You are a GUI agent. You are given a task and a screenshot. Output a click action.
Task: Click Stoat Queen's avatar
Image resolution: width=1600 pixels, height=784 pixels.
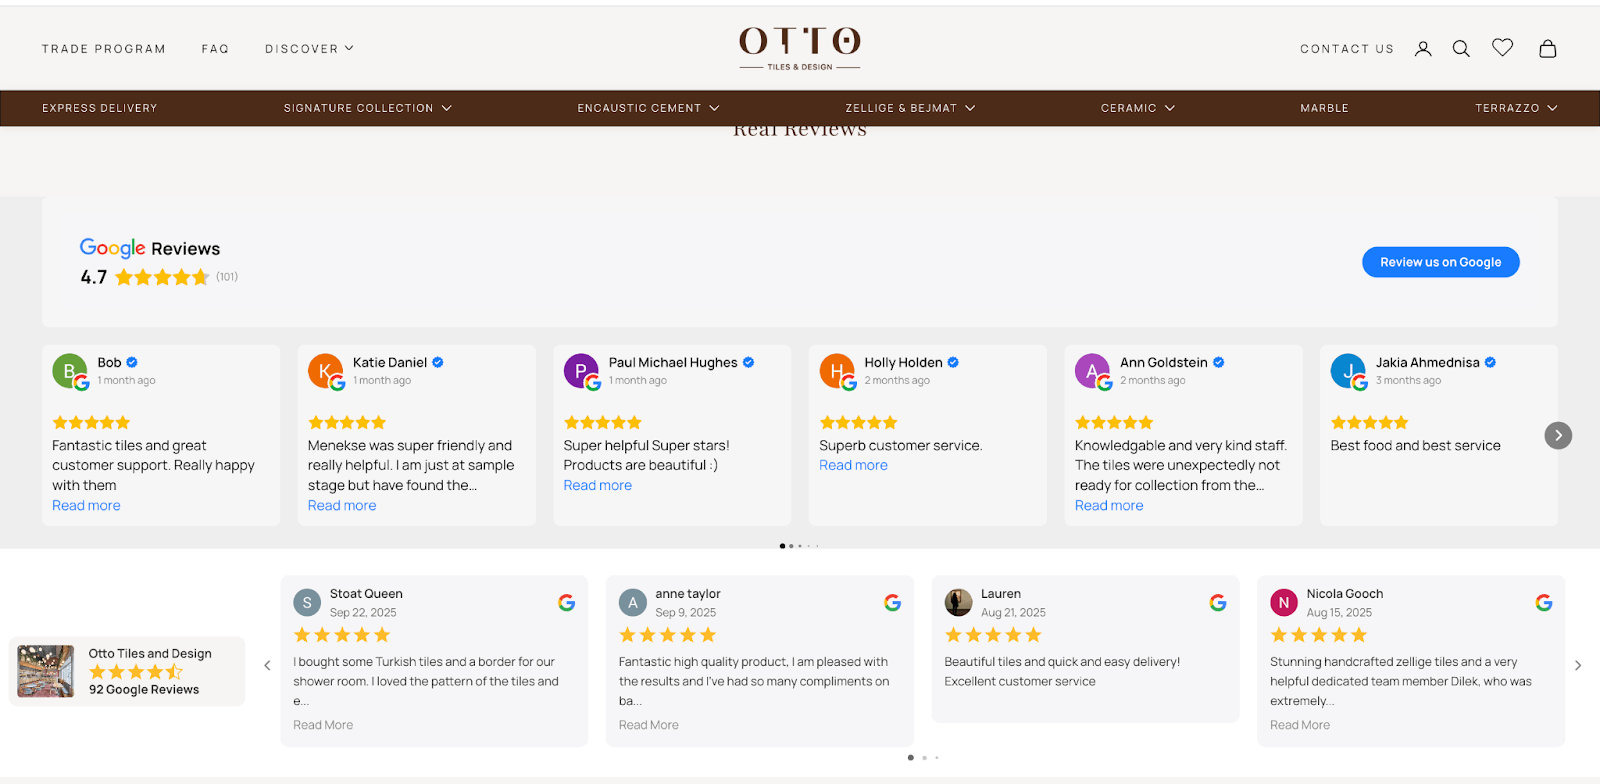pos(307,602)
